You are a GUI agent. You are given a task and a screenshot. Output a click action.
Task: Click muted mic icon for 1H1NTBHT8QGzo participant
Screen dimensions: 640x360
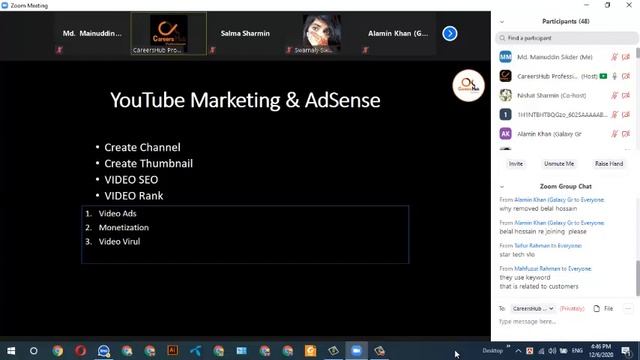[x=614, y=115]
